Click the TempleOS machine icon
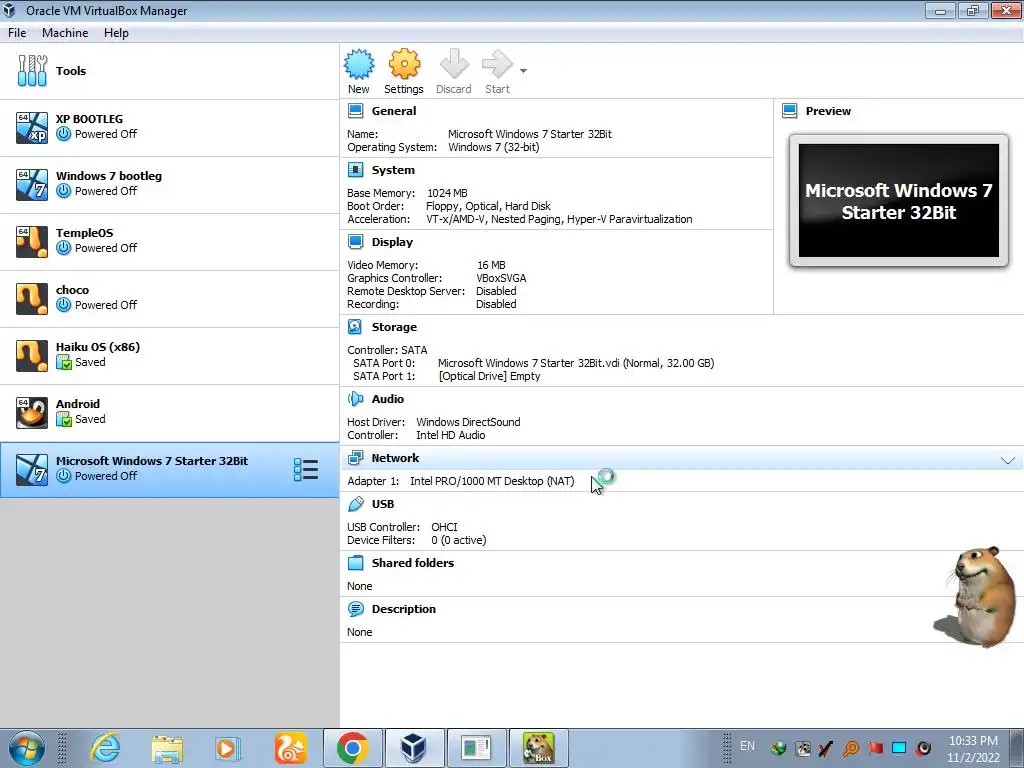This screenshot has width=1024, height=768. click(32, 242)
